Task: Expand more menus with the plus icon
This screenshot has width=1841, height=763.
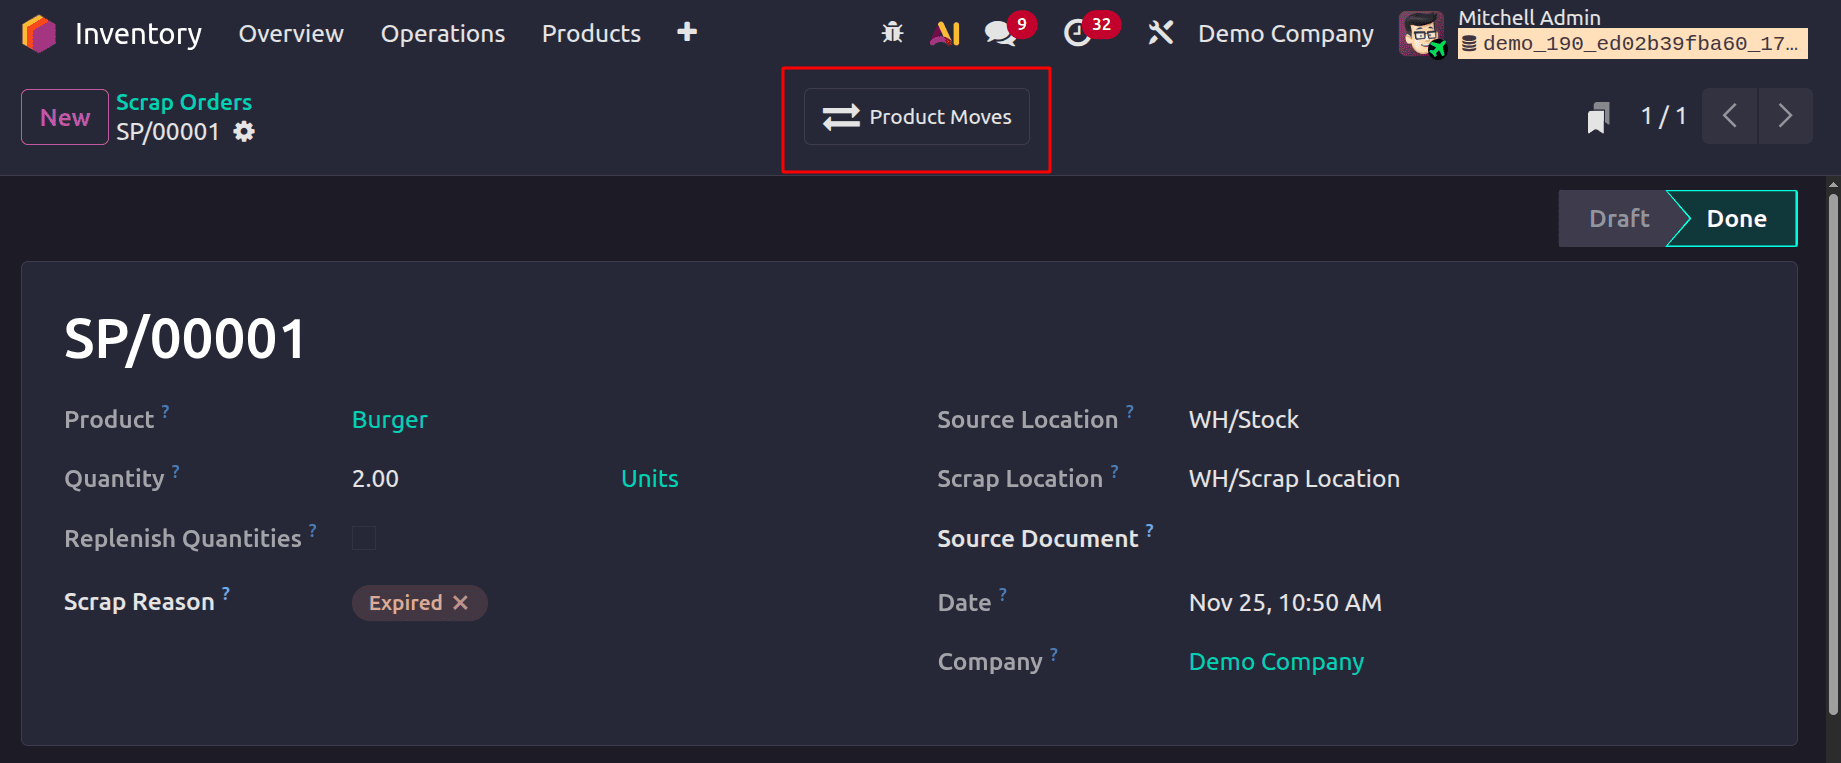Action: click(687, 32)
